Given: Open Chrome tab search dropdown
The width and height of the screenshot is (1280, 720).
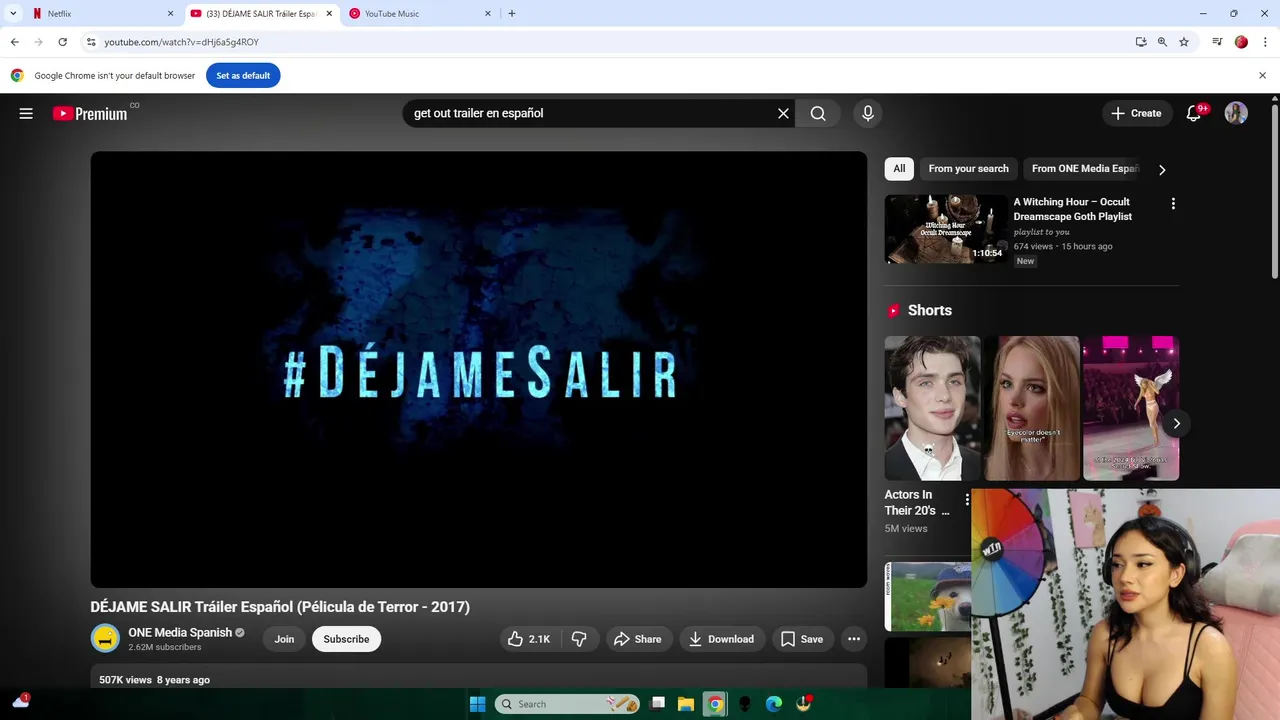Looking at the screenshot, I should [13, 14].
